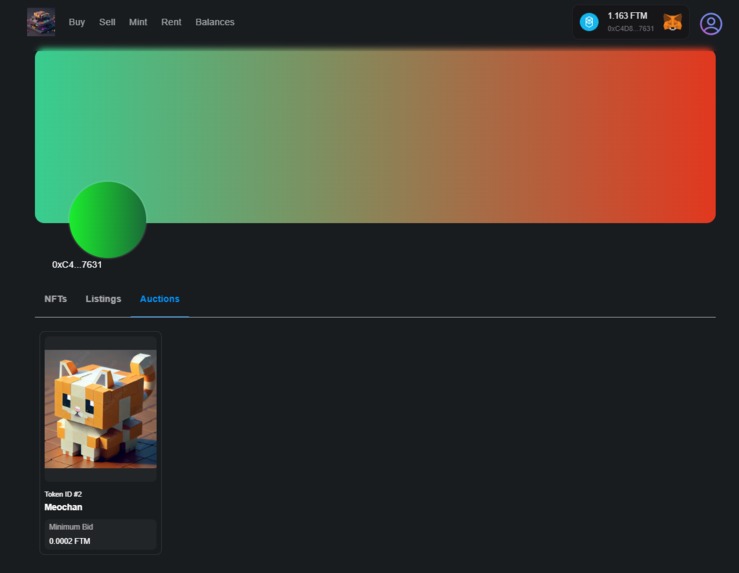Click the gradient profile banner
This screenshot has width=739, height=573.
375,137
